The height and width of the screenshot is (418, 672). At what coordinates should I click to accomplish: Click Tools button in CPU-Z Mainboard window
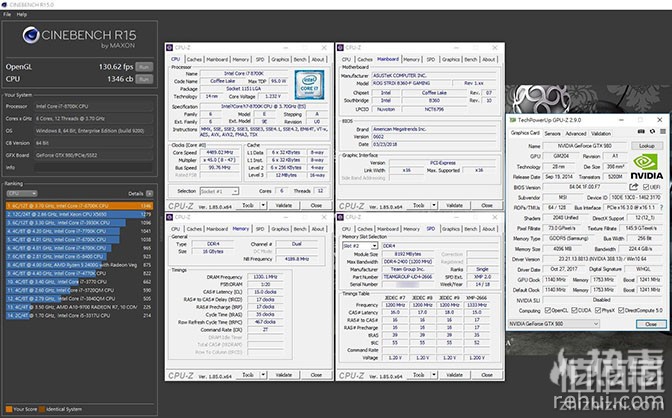[x=418, y=205]
